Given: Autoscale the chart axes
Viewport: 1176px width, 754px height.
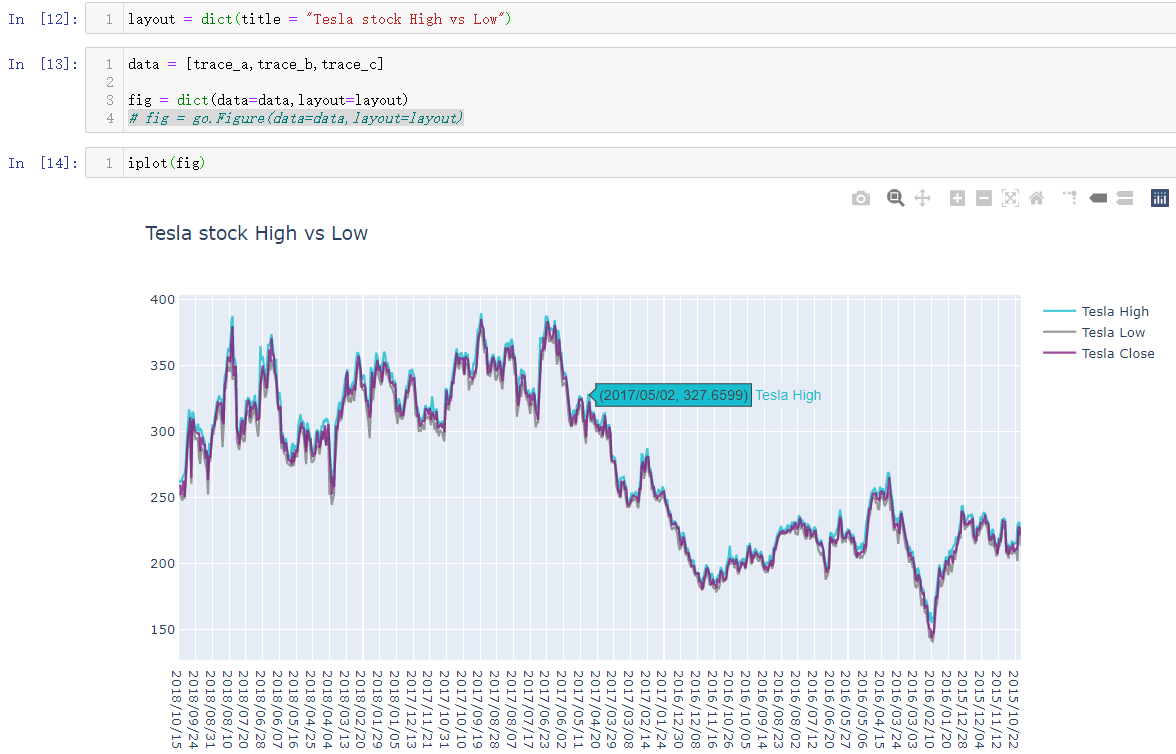Looking at the screenshot, I should [1010, 198].
